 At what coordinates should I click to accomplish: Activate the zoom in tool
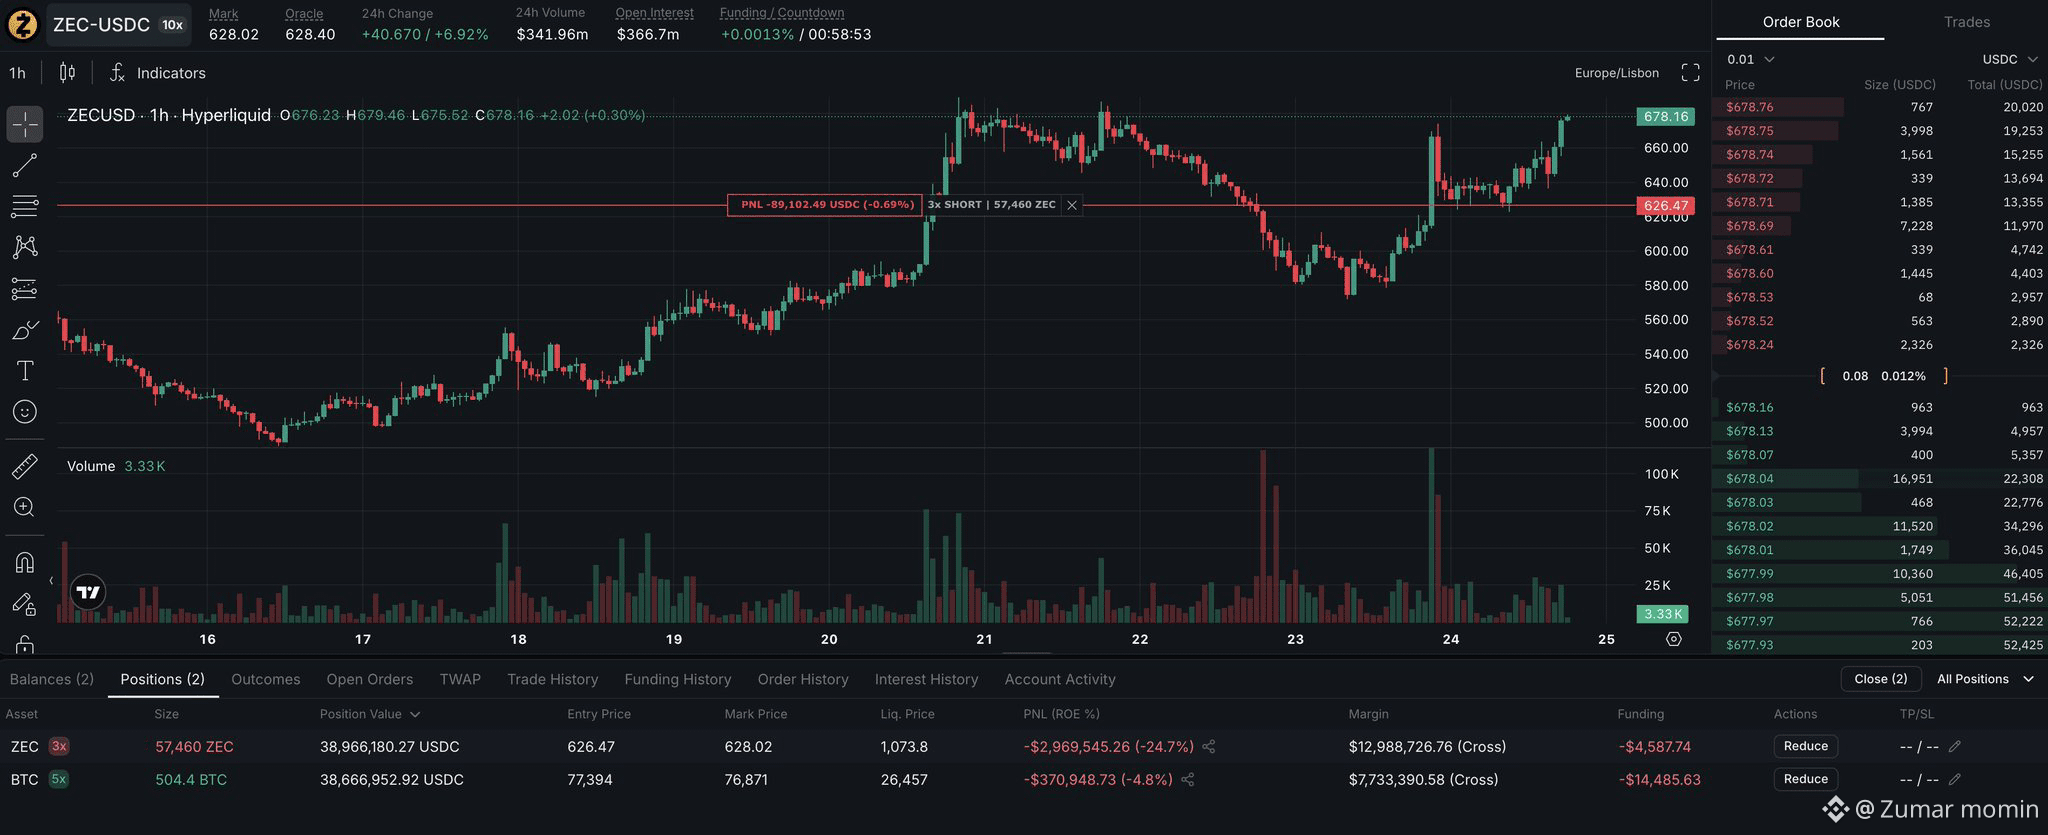tap(25, 507)
